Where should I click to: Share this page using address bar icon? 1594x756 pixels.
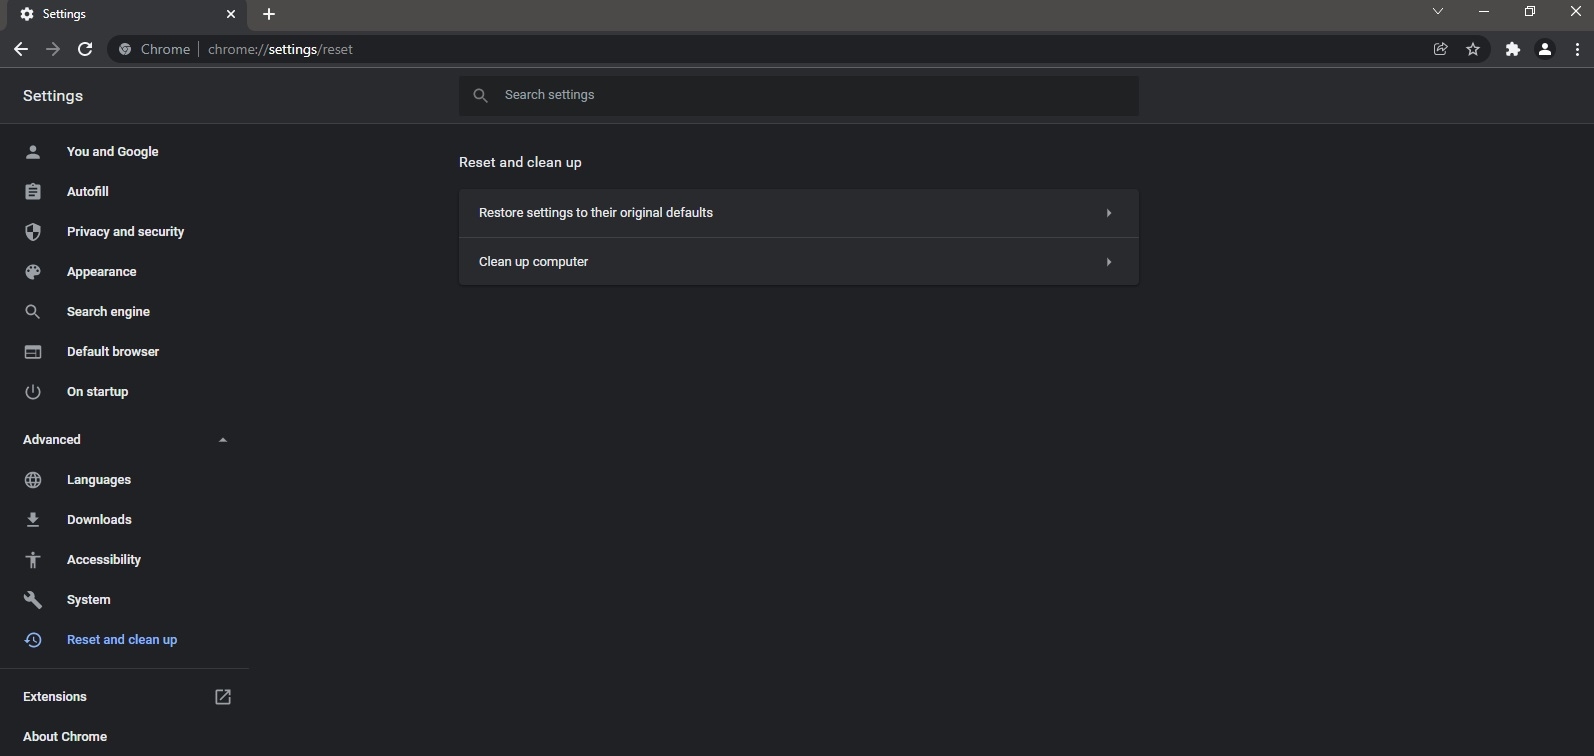click(x=1441, y=49)
